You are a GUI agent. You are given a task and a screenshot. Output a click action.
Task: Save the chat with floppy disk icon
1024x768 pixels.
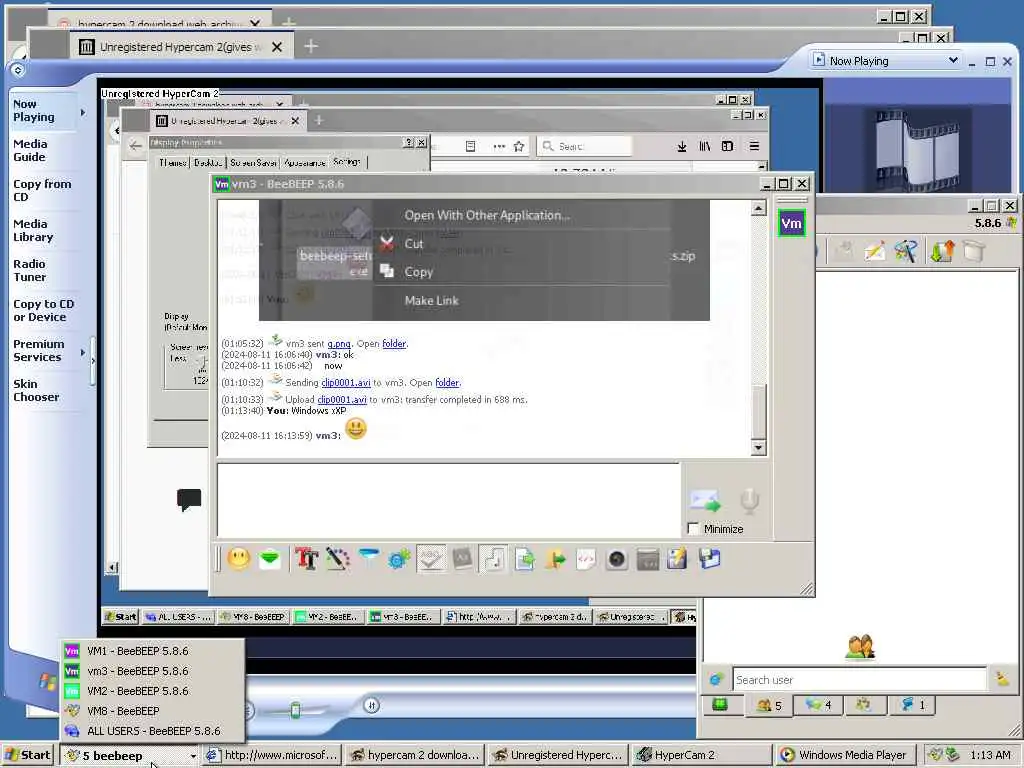(709, 559)
